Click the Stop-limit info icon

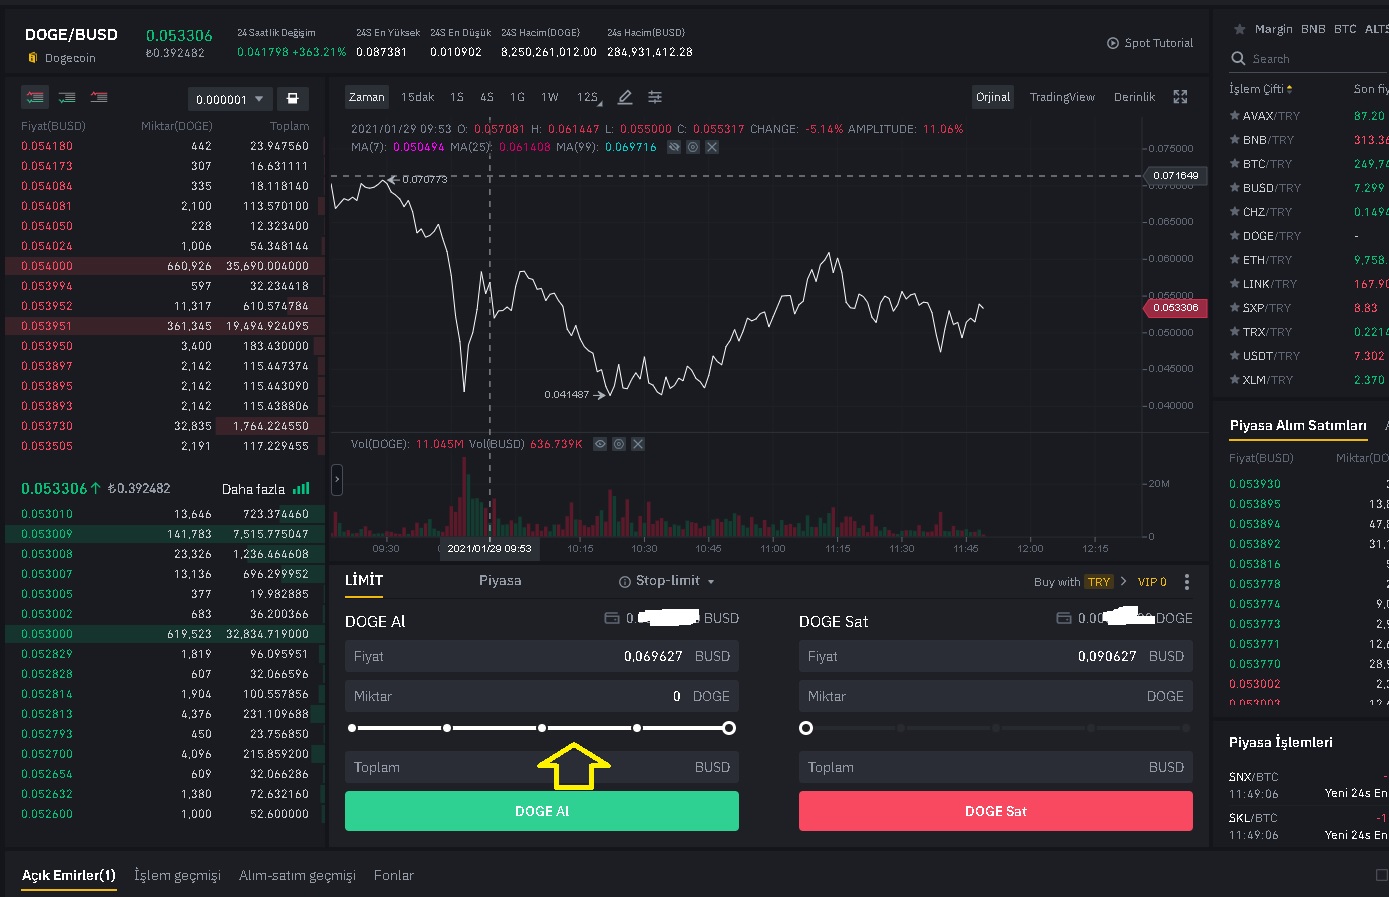pos(625,582)
